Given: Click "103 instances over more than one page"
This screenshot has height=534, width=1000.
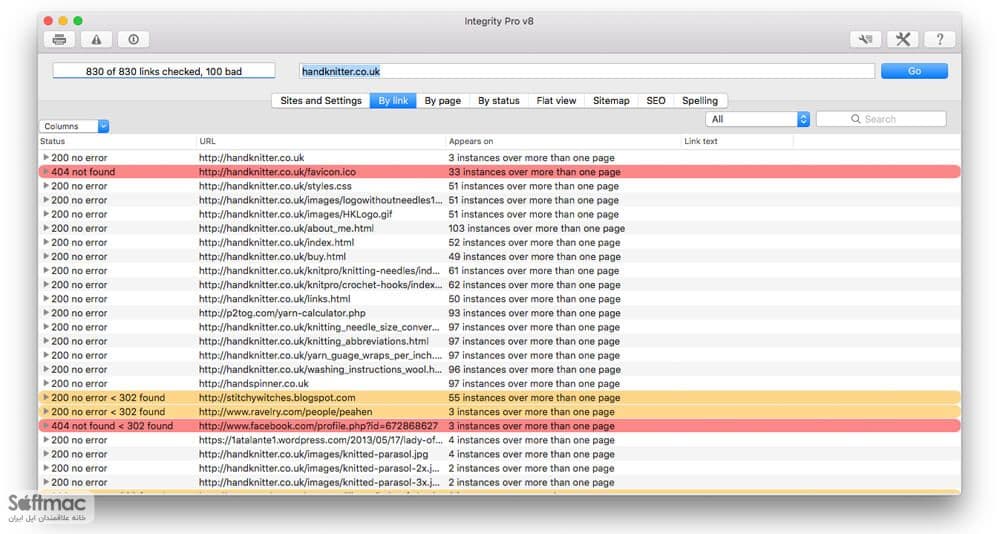Looking at the screenshot, I should pos(536,228).
